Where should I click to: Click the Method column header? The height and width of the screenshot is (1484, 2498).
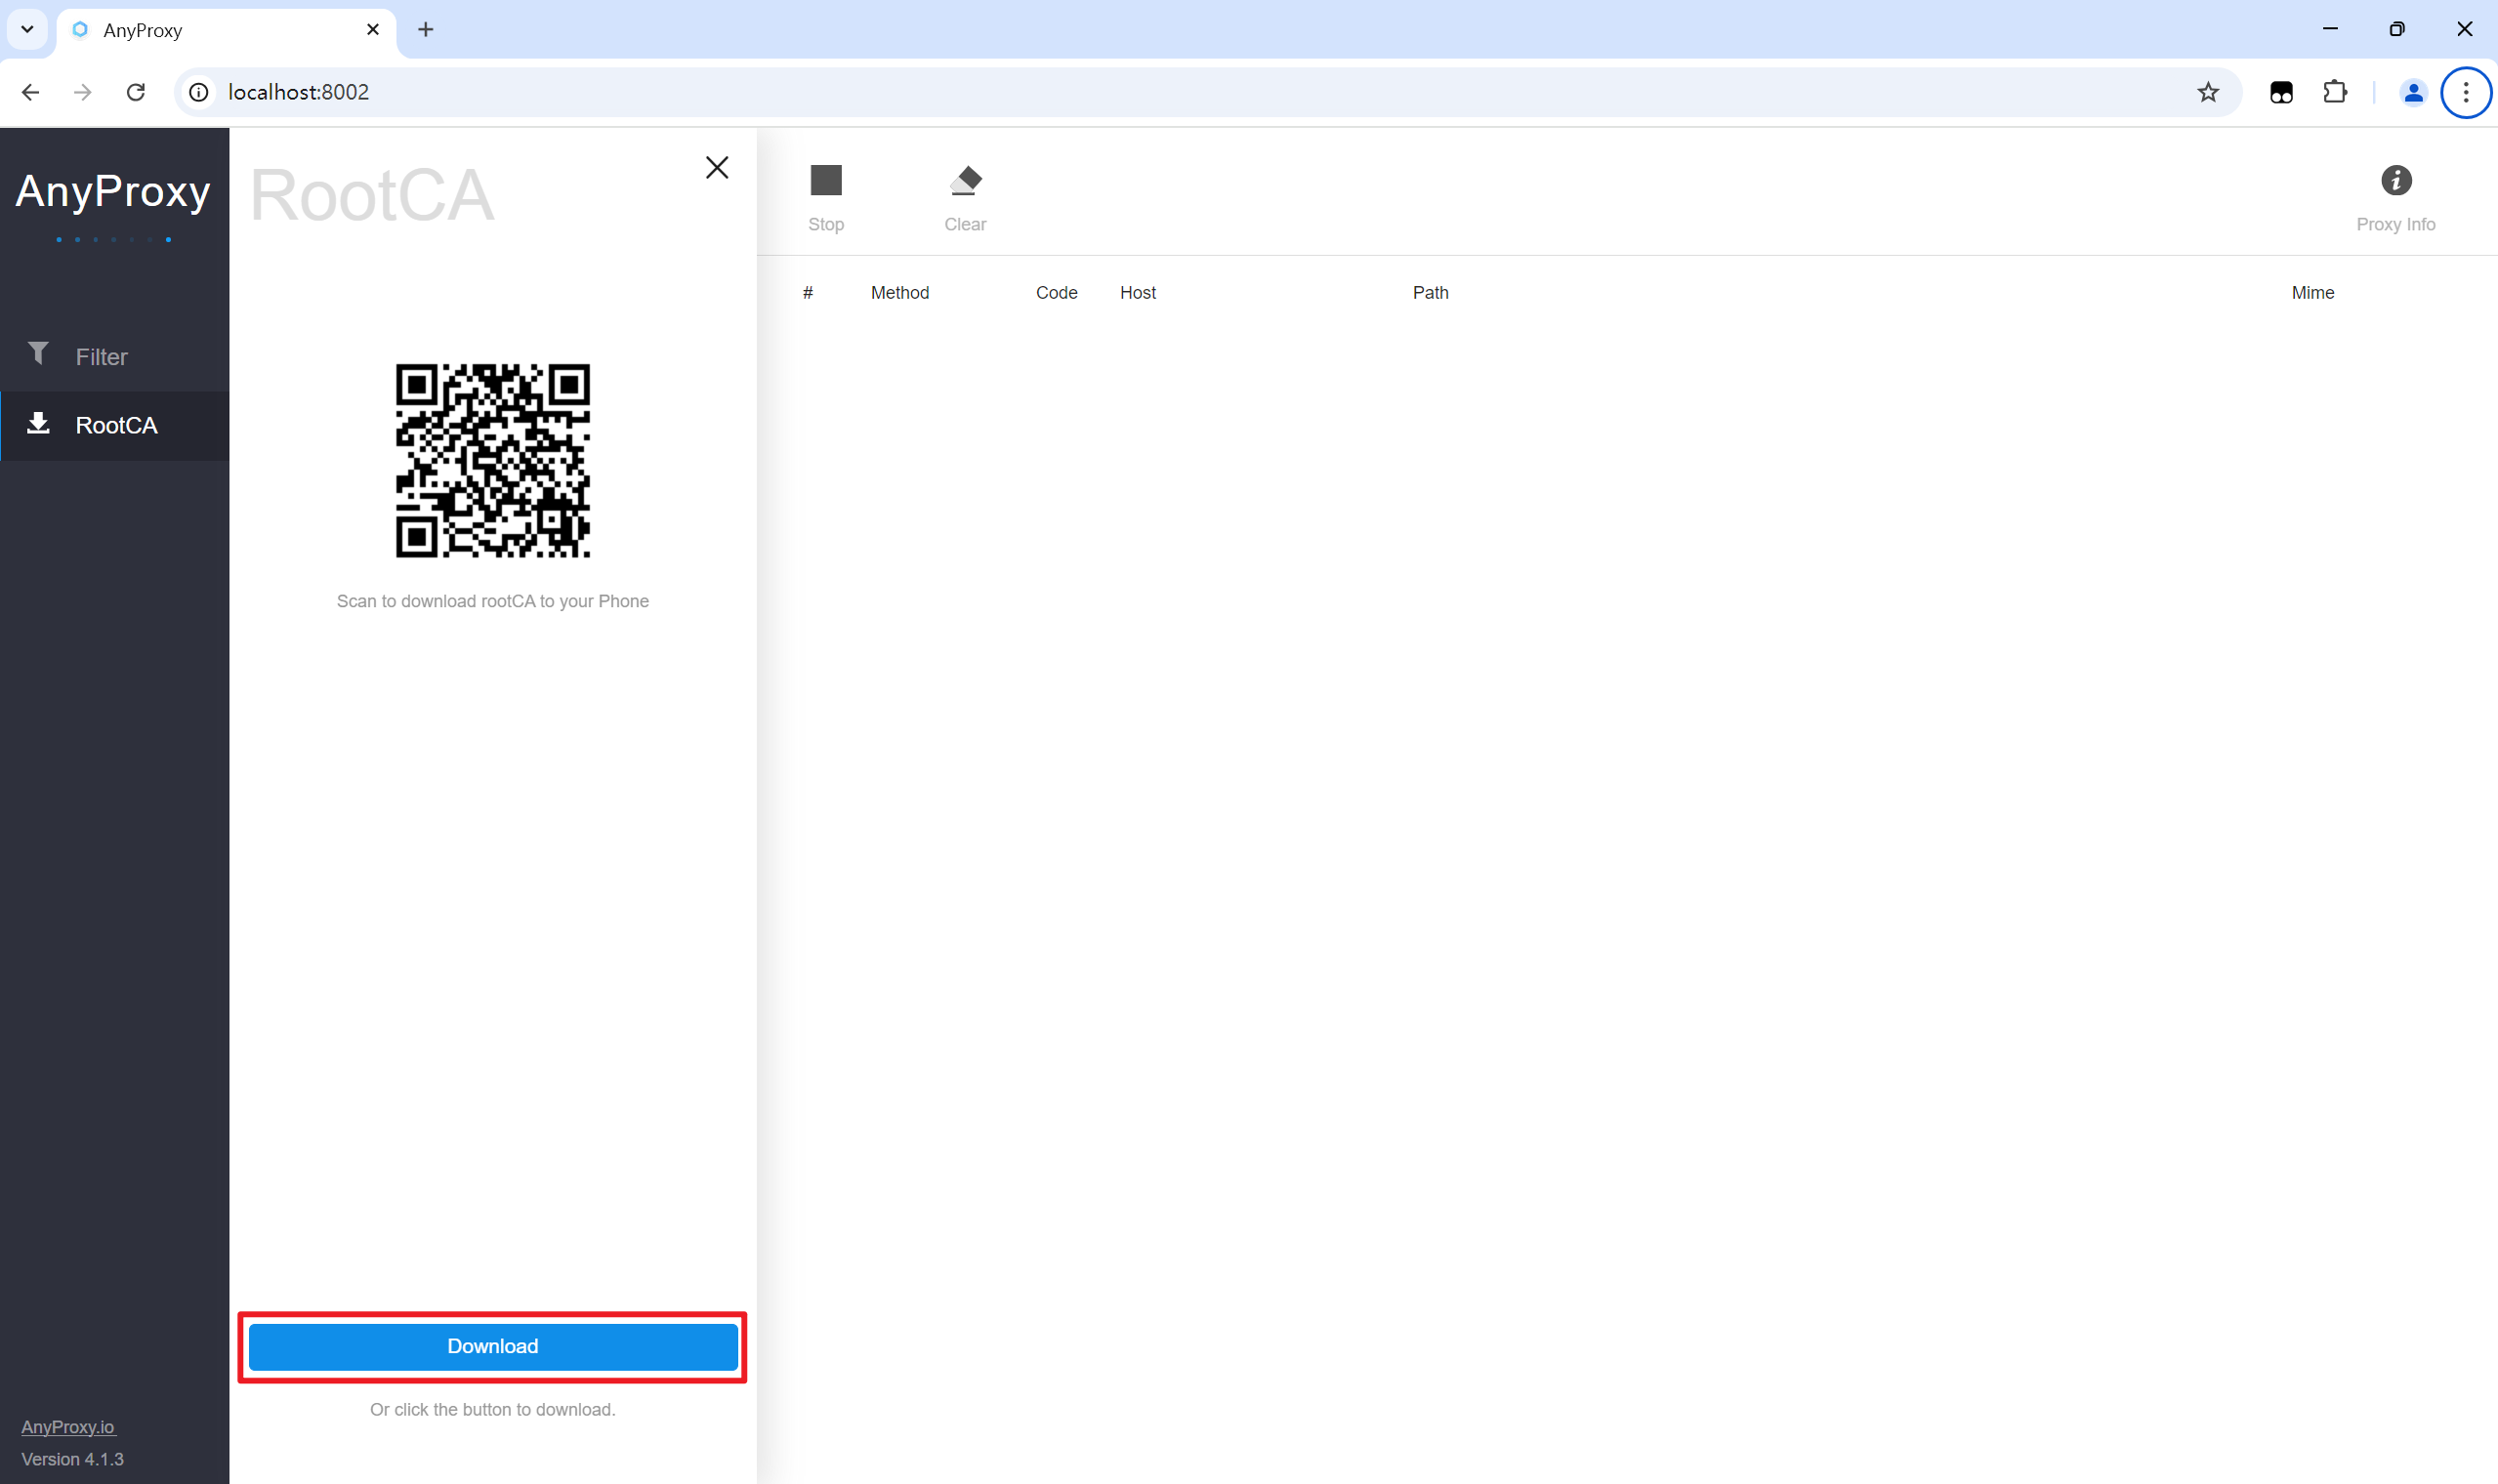(x=900, y=292)
